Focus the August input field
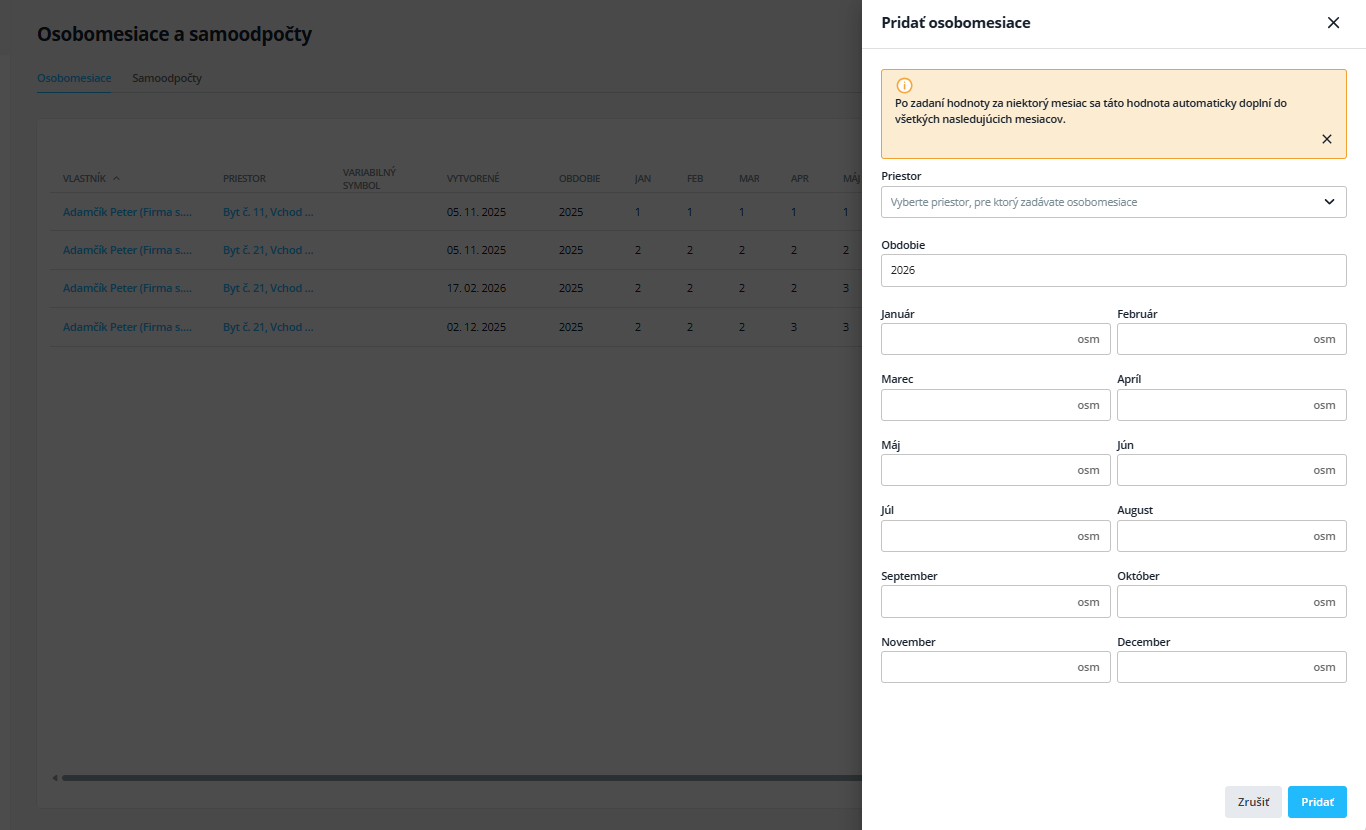The image size is (1366, 830). pyautogui.click(x=1232, y=536)
